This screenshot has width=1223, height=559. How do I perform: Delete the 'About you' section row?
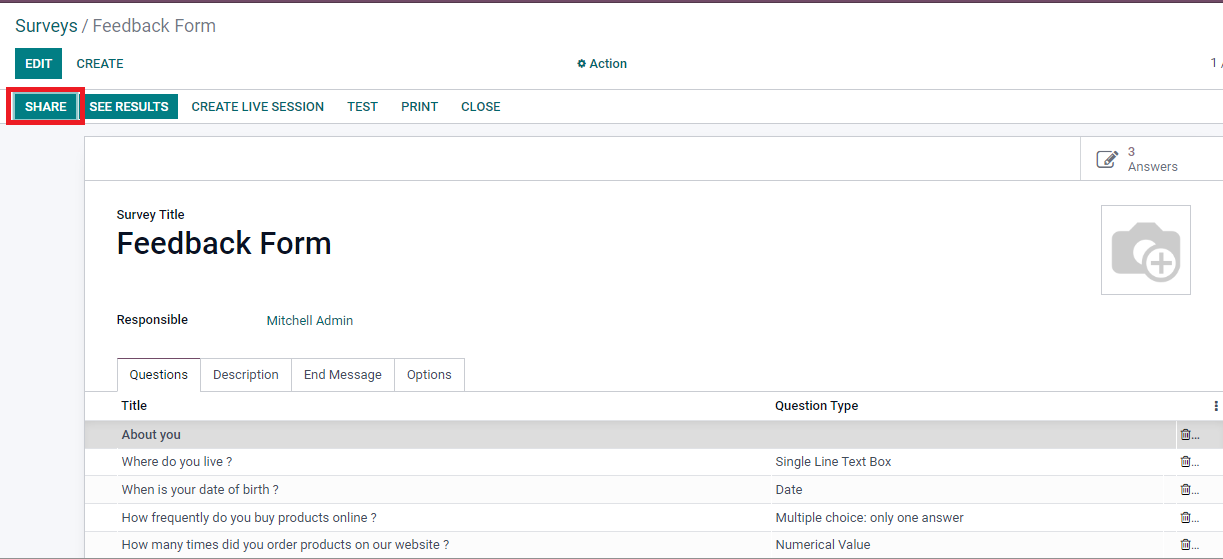click(x=1185, y=435)
